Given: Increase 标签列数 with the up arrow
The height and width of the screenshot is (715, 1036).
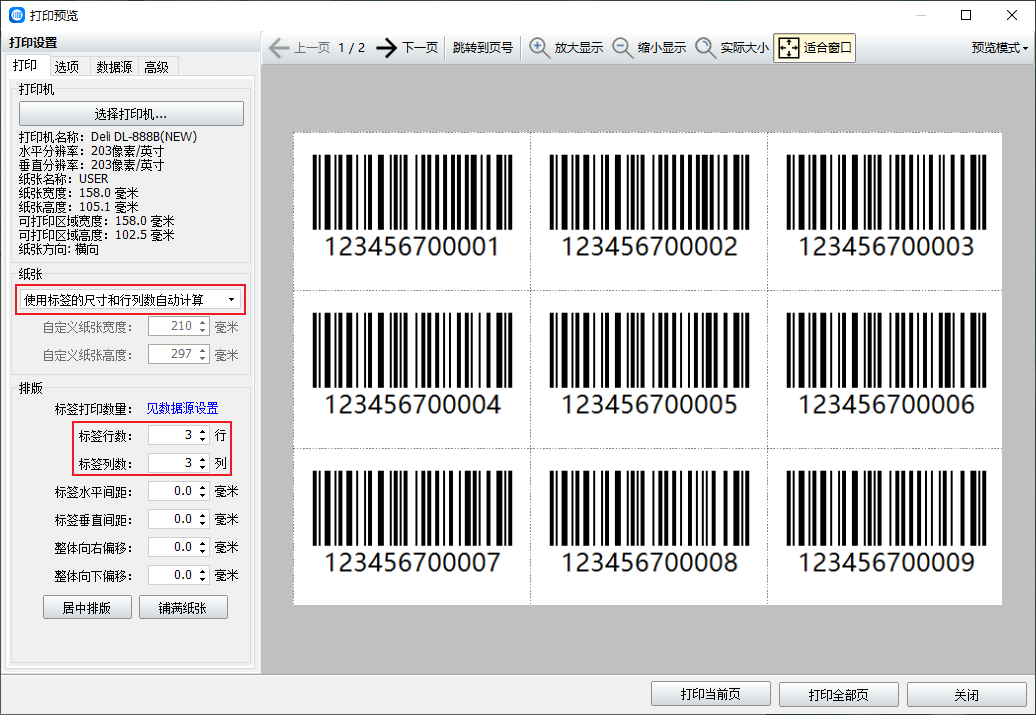Looking at the screenshot, I should [x=202, y=459].
